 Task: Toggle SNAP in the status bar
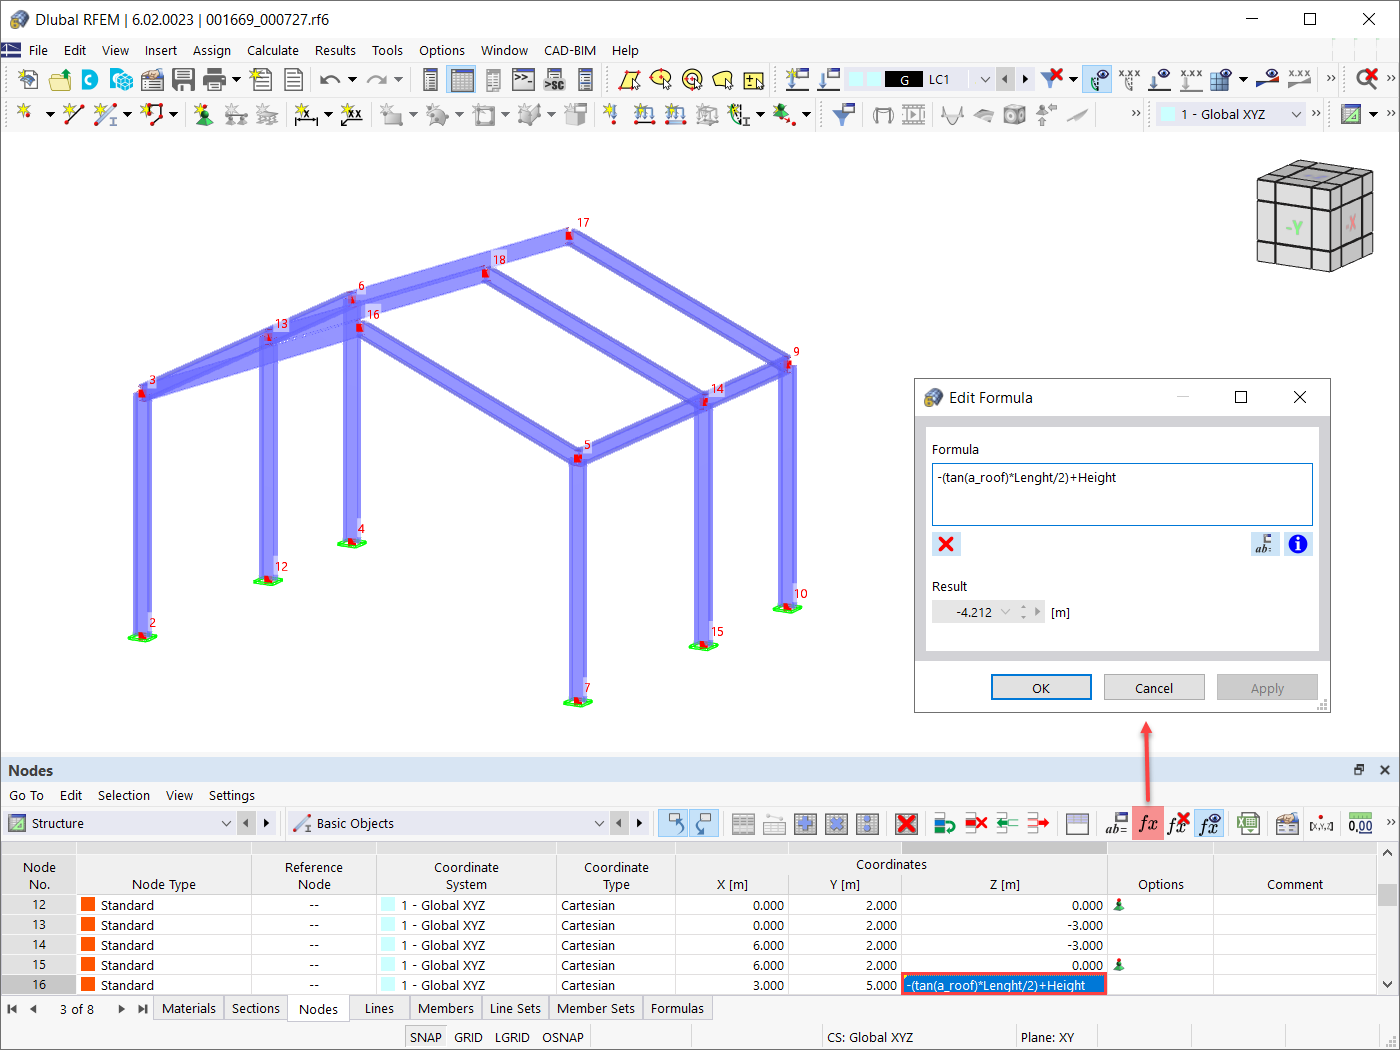click(426, 1037)
